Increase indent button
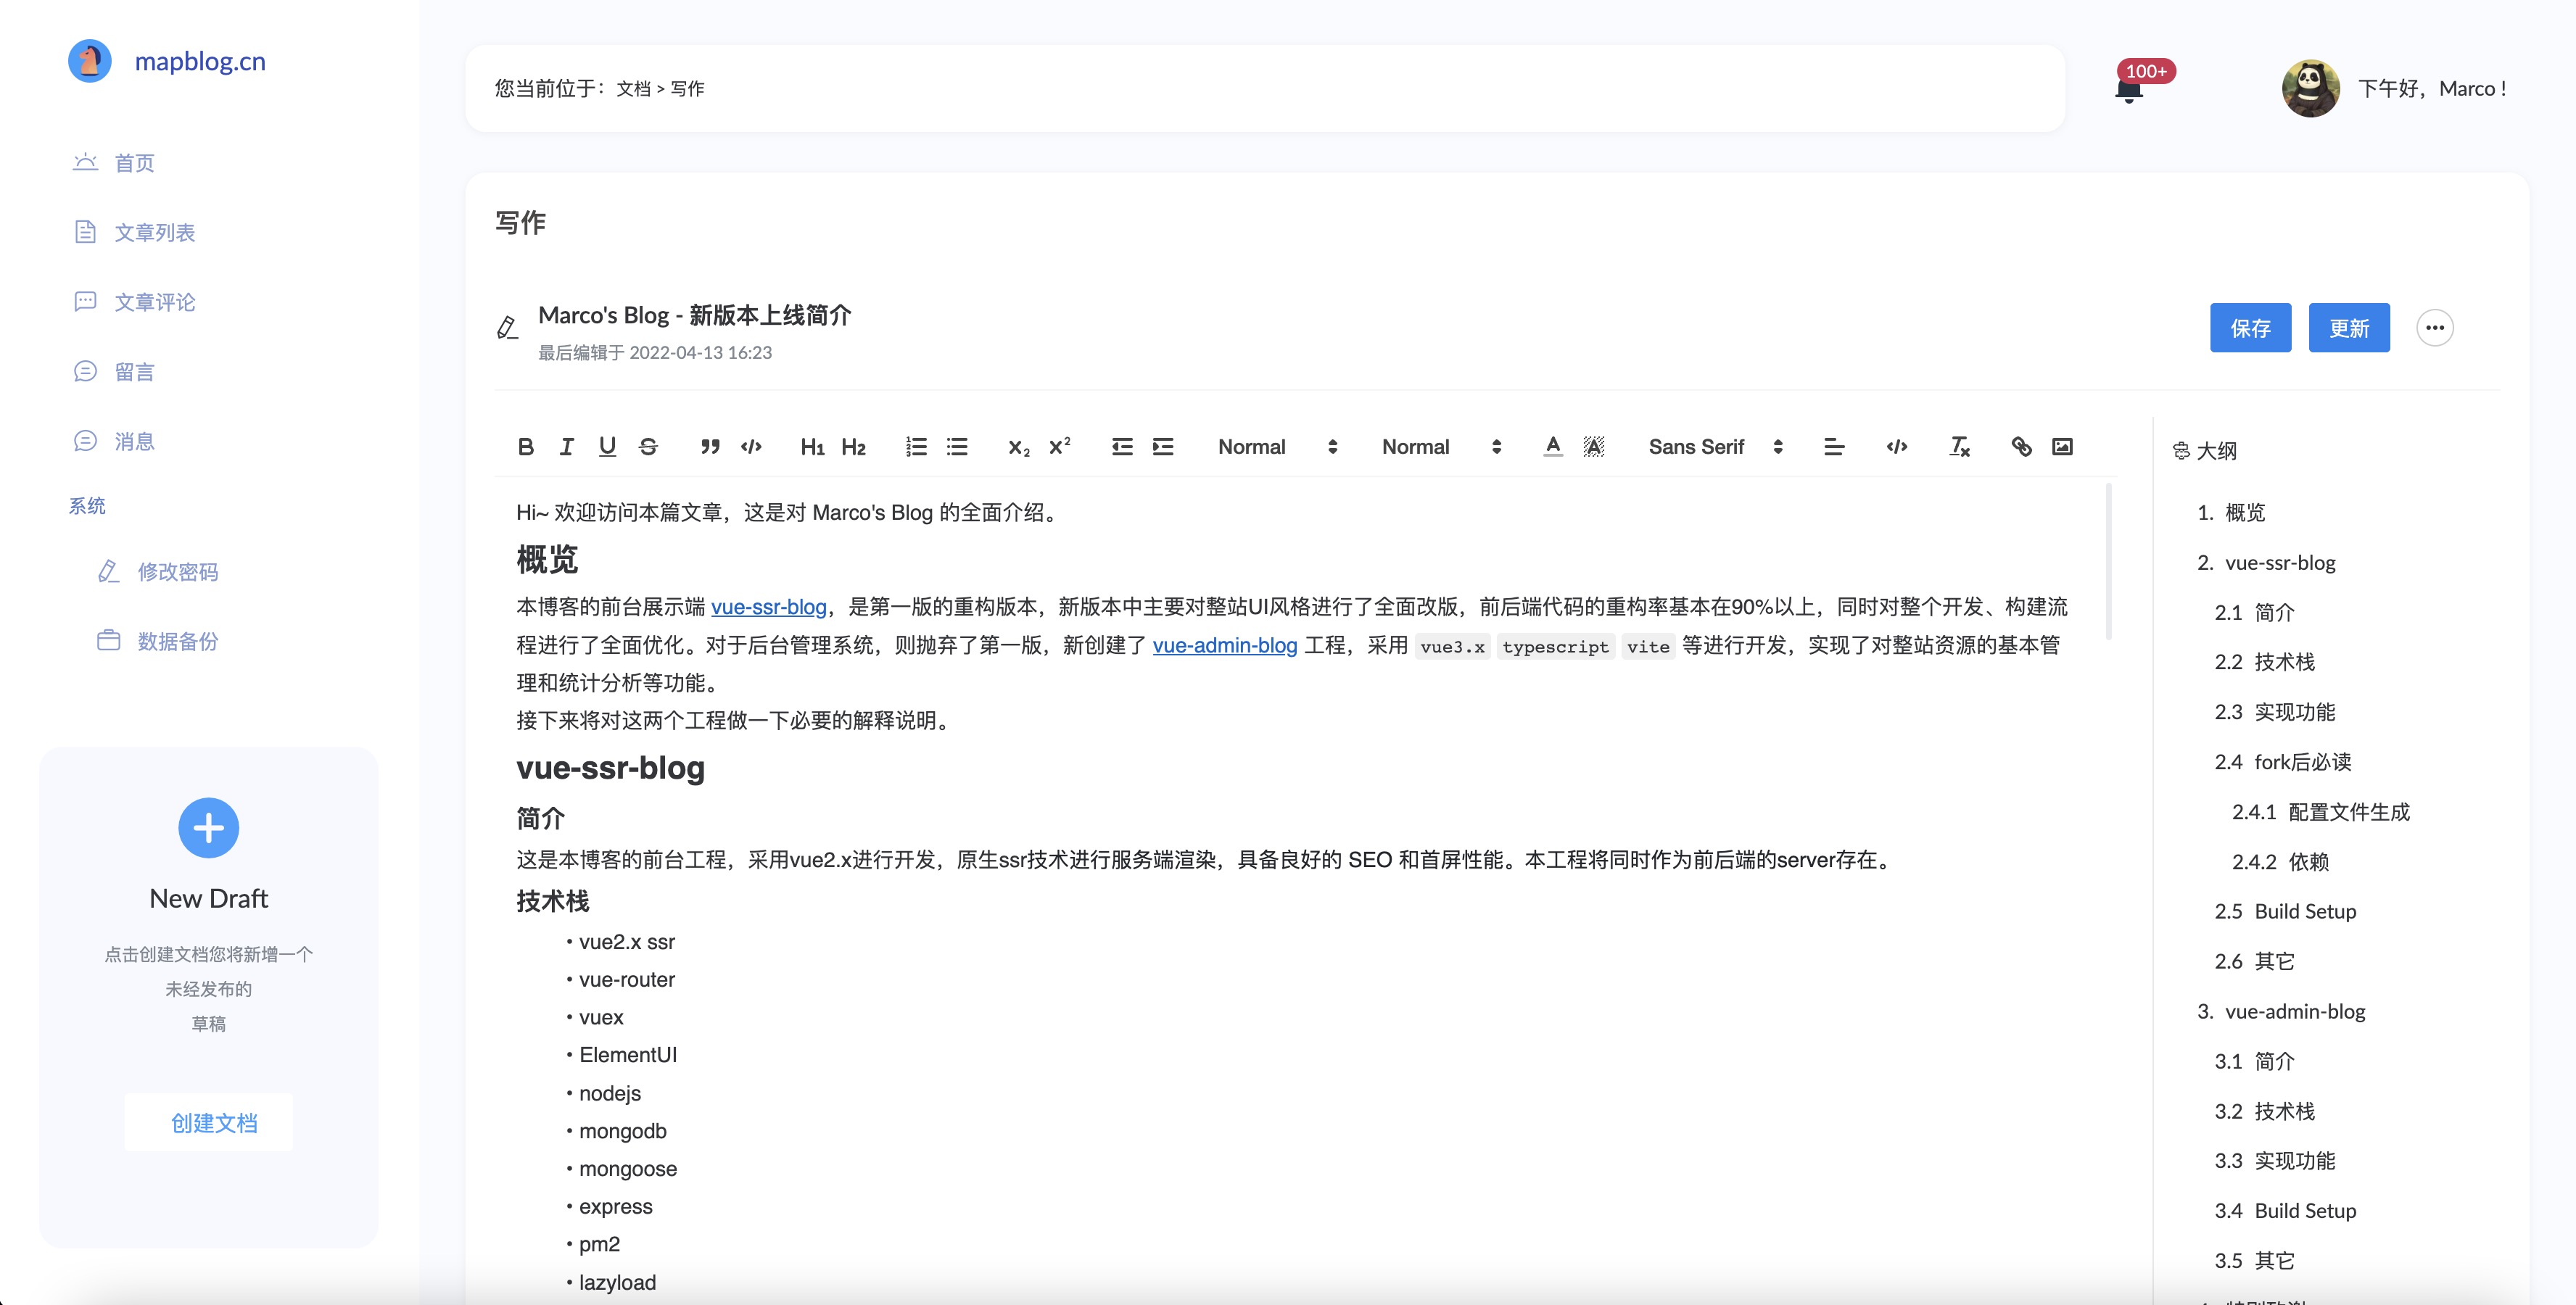The width and height of the screenshot is (2576, 1305). click(1163, 447)
